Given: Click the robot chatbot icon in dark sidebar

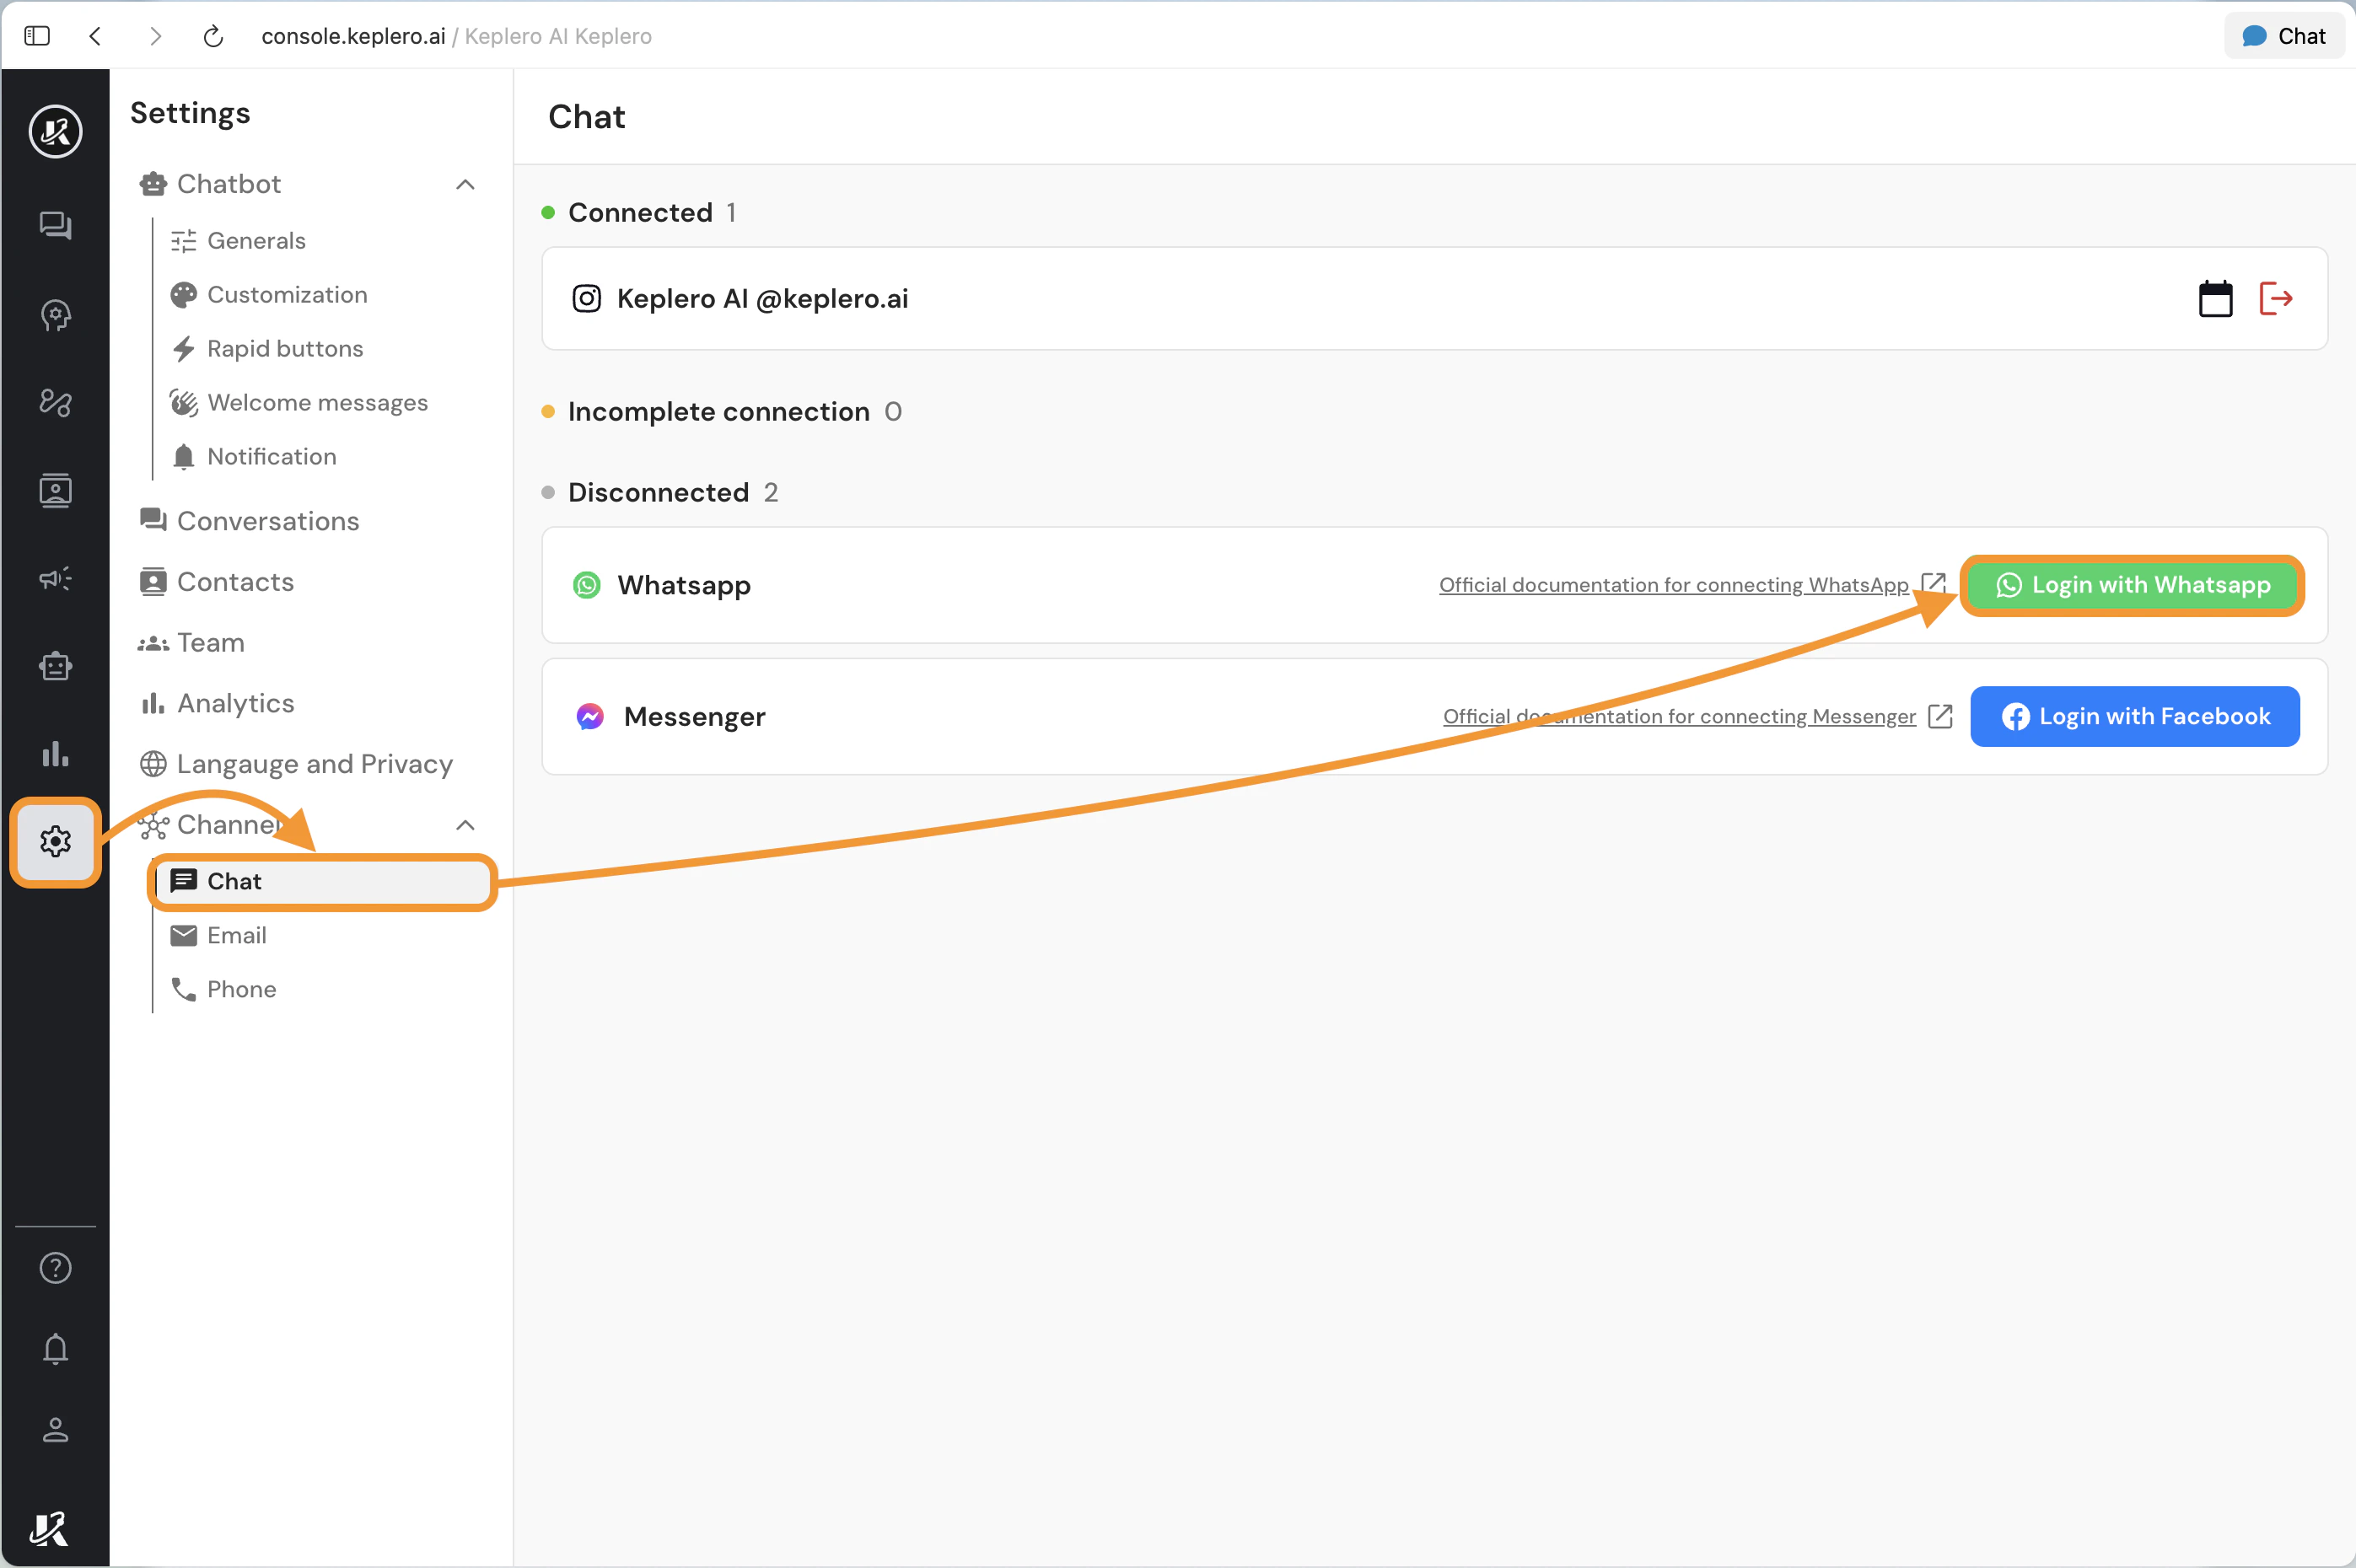Looking at the screenshot, I should (55, 666).
